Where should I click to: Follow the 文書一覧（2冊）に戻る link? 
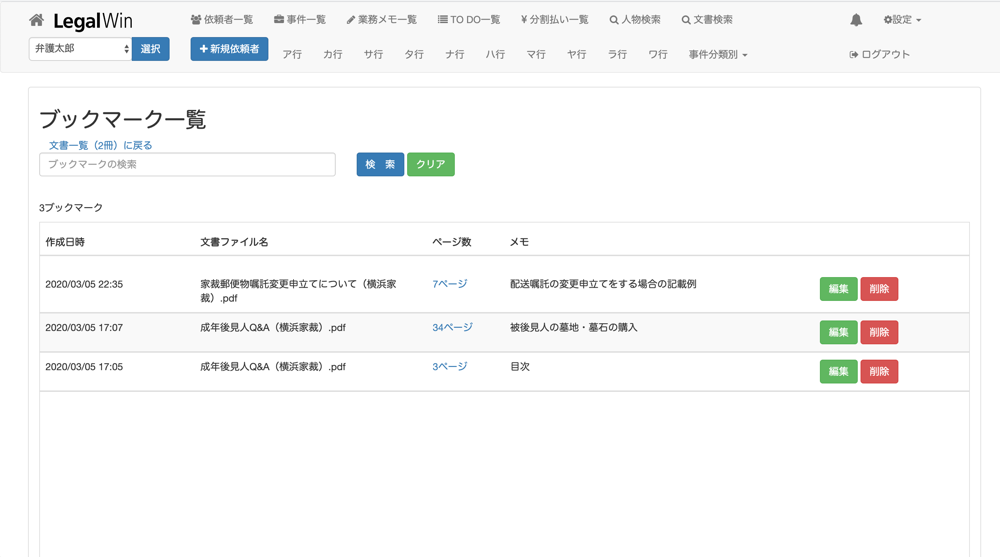click(100, 145)
